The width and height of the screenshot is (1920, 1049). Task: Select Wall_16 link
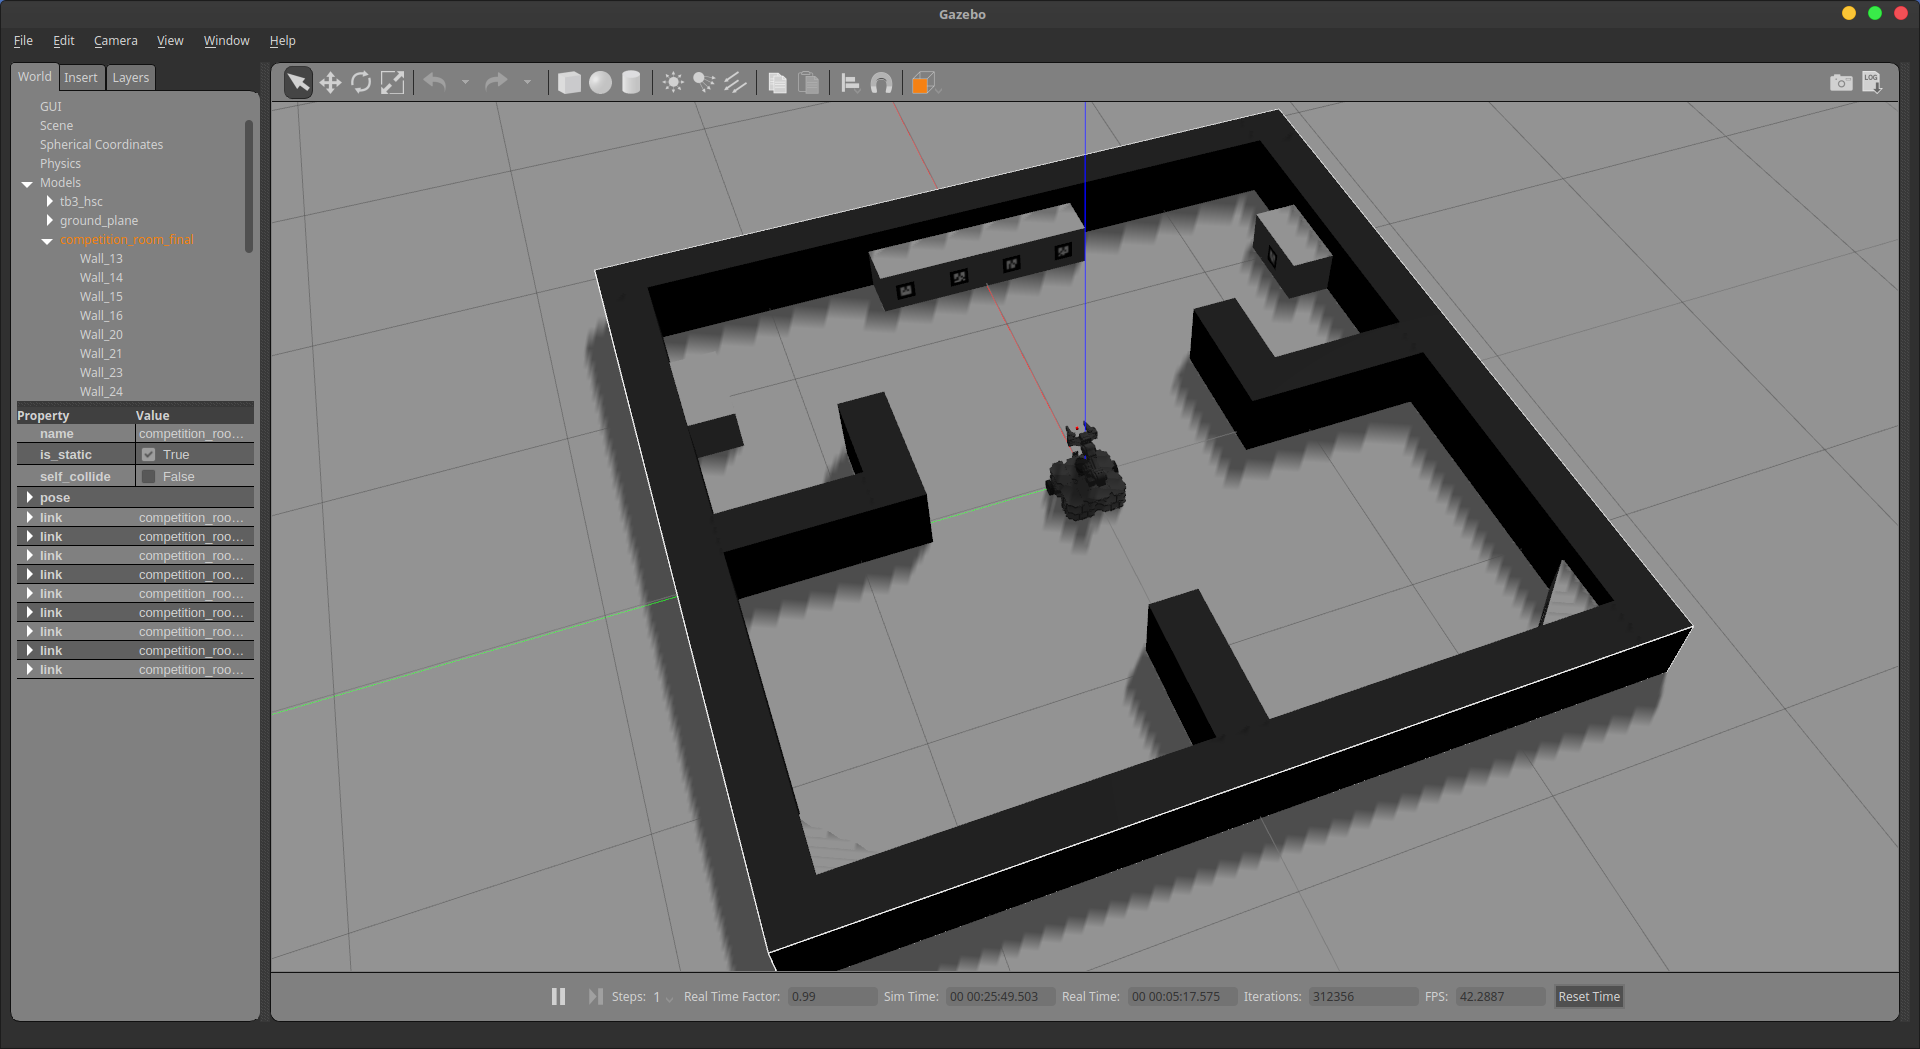[101, 316]
